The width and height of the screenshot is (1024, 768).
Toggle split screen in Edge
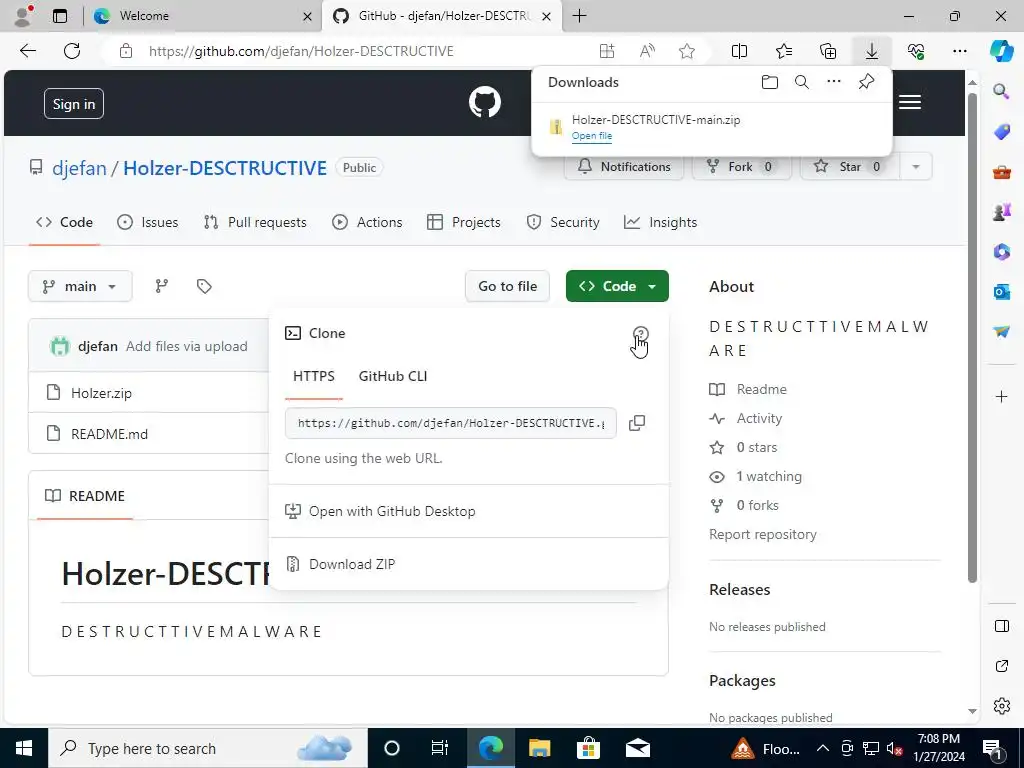pyautogui.click(x=739, y=51)
